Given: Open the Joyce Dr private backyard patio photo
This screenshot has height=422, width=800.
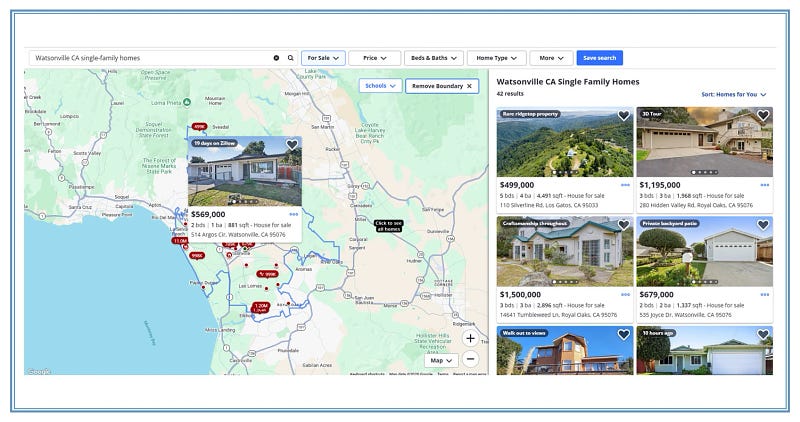Looking at the screenshot, I should coord(705,252).
